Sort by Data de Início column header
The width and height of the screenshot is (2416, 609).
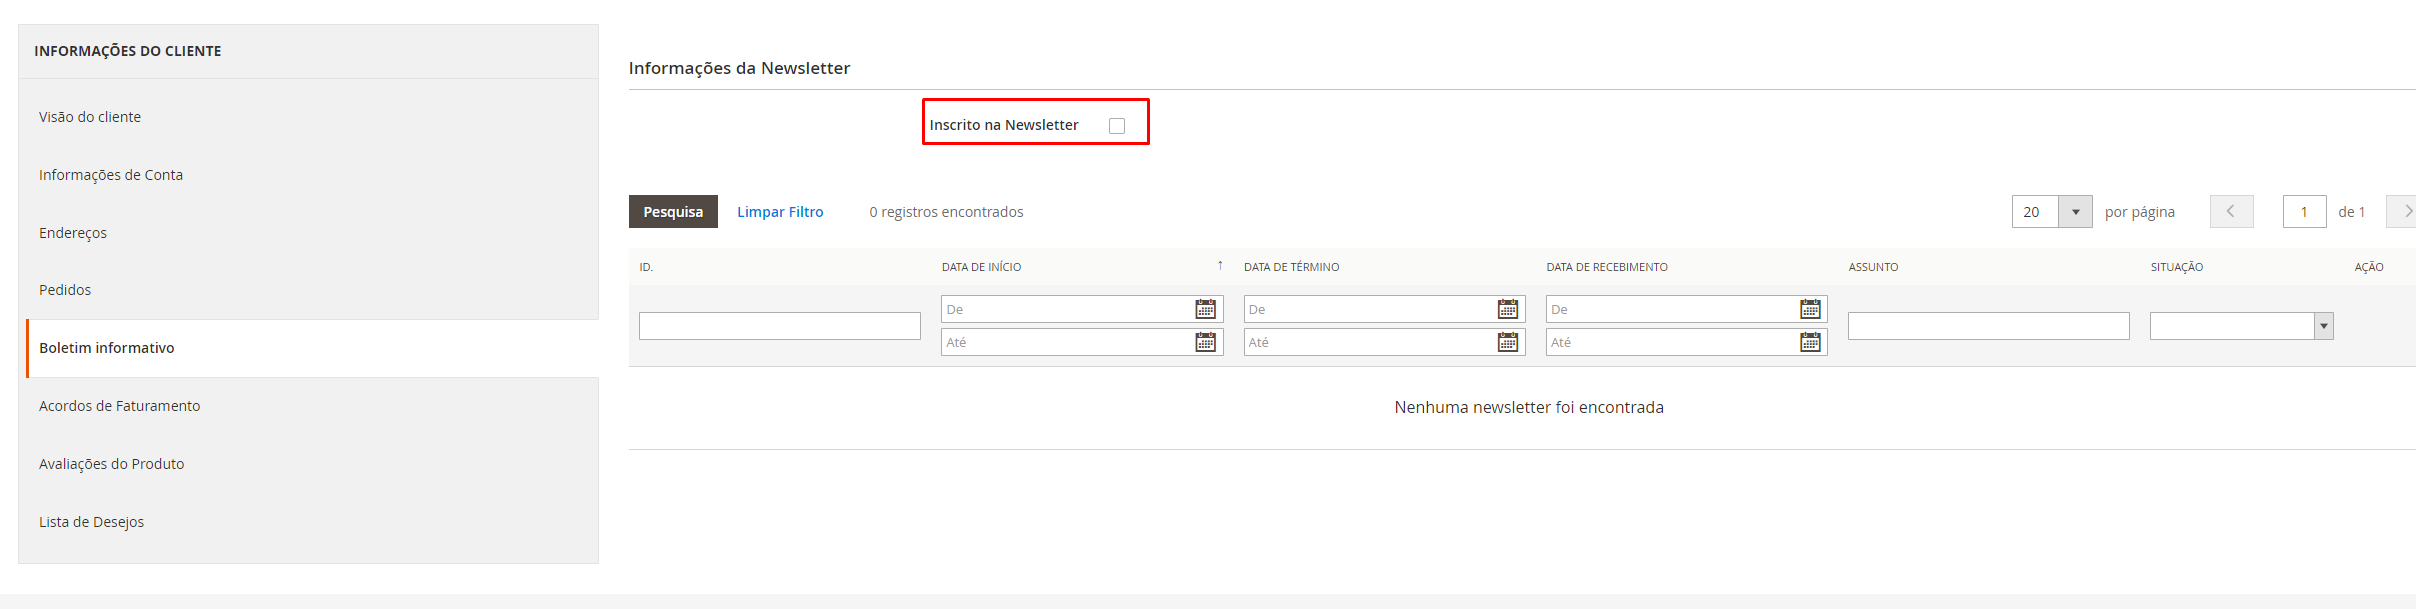coord(981,267)
